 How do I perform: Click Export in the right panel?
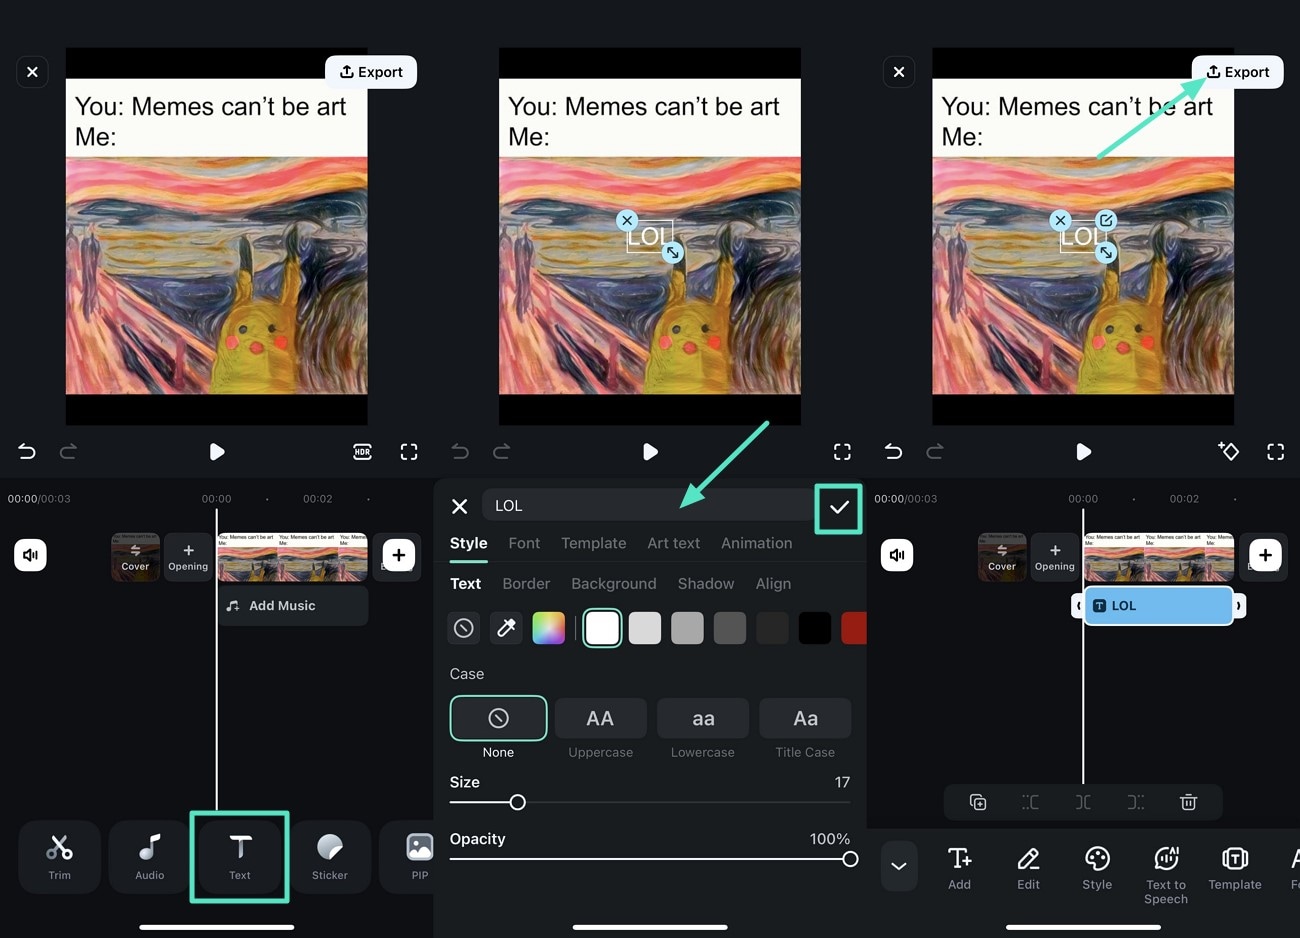point(1237,72)
